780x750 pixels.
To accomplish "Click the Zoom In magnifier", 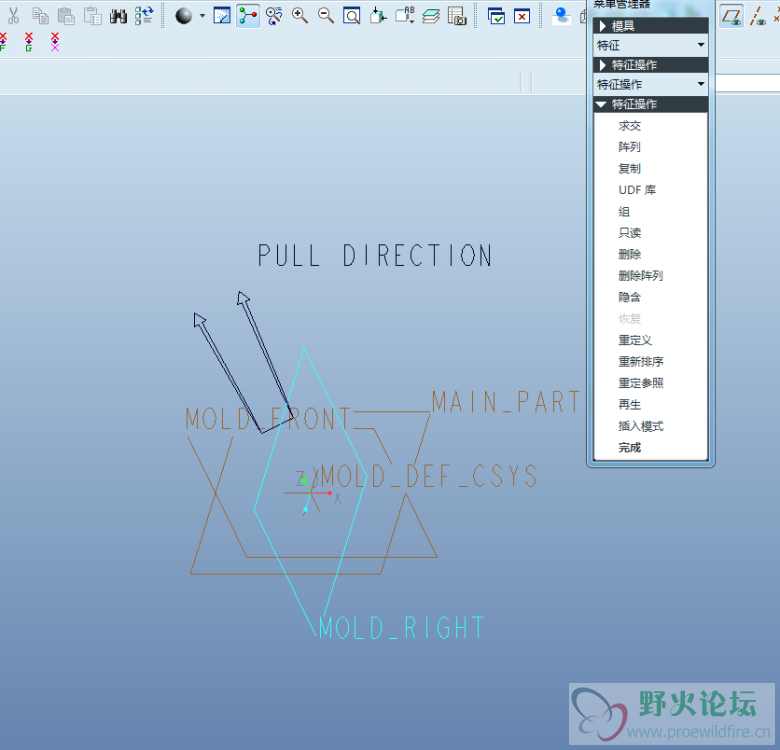I will (x=299, y=16).
